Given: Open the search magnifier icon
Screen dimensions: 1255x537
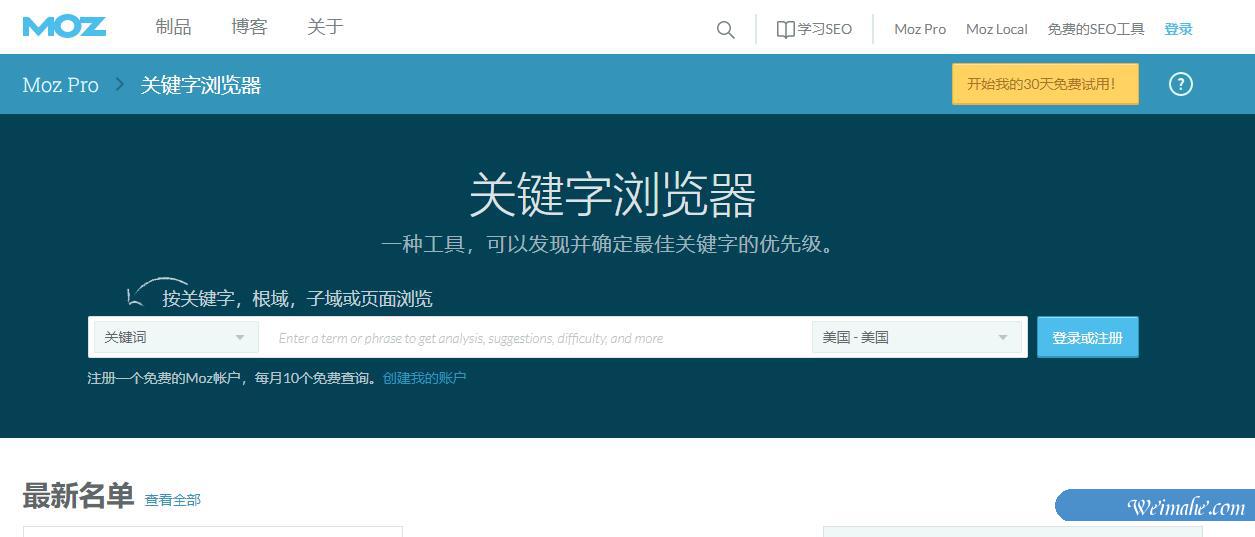Looking at the screenshot, I should coord(726,30).
